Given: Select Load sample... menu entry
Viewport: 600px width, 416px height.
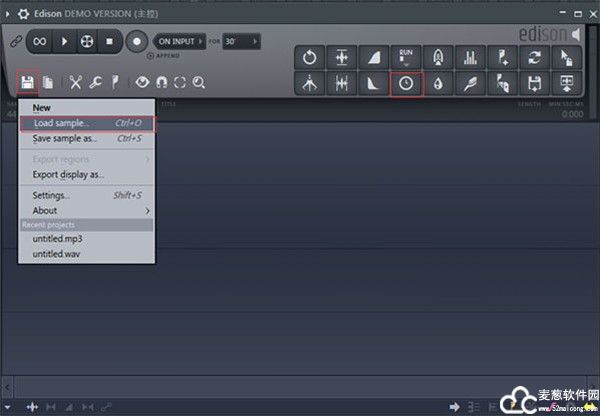Looking at the screenshot, I should tap(87, 123).
